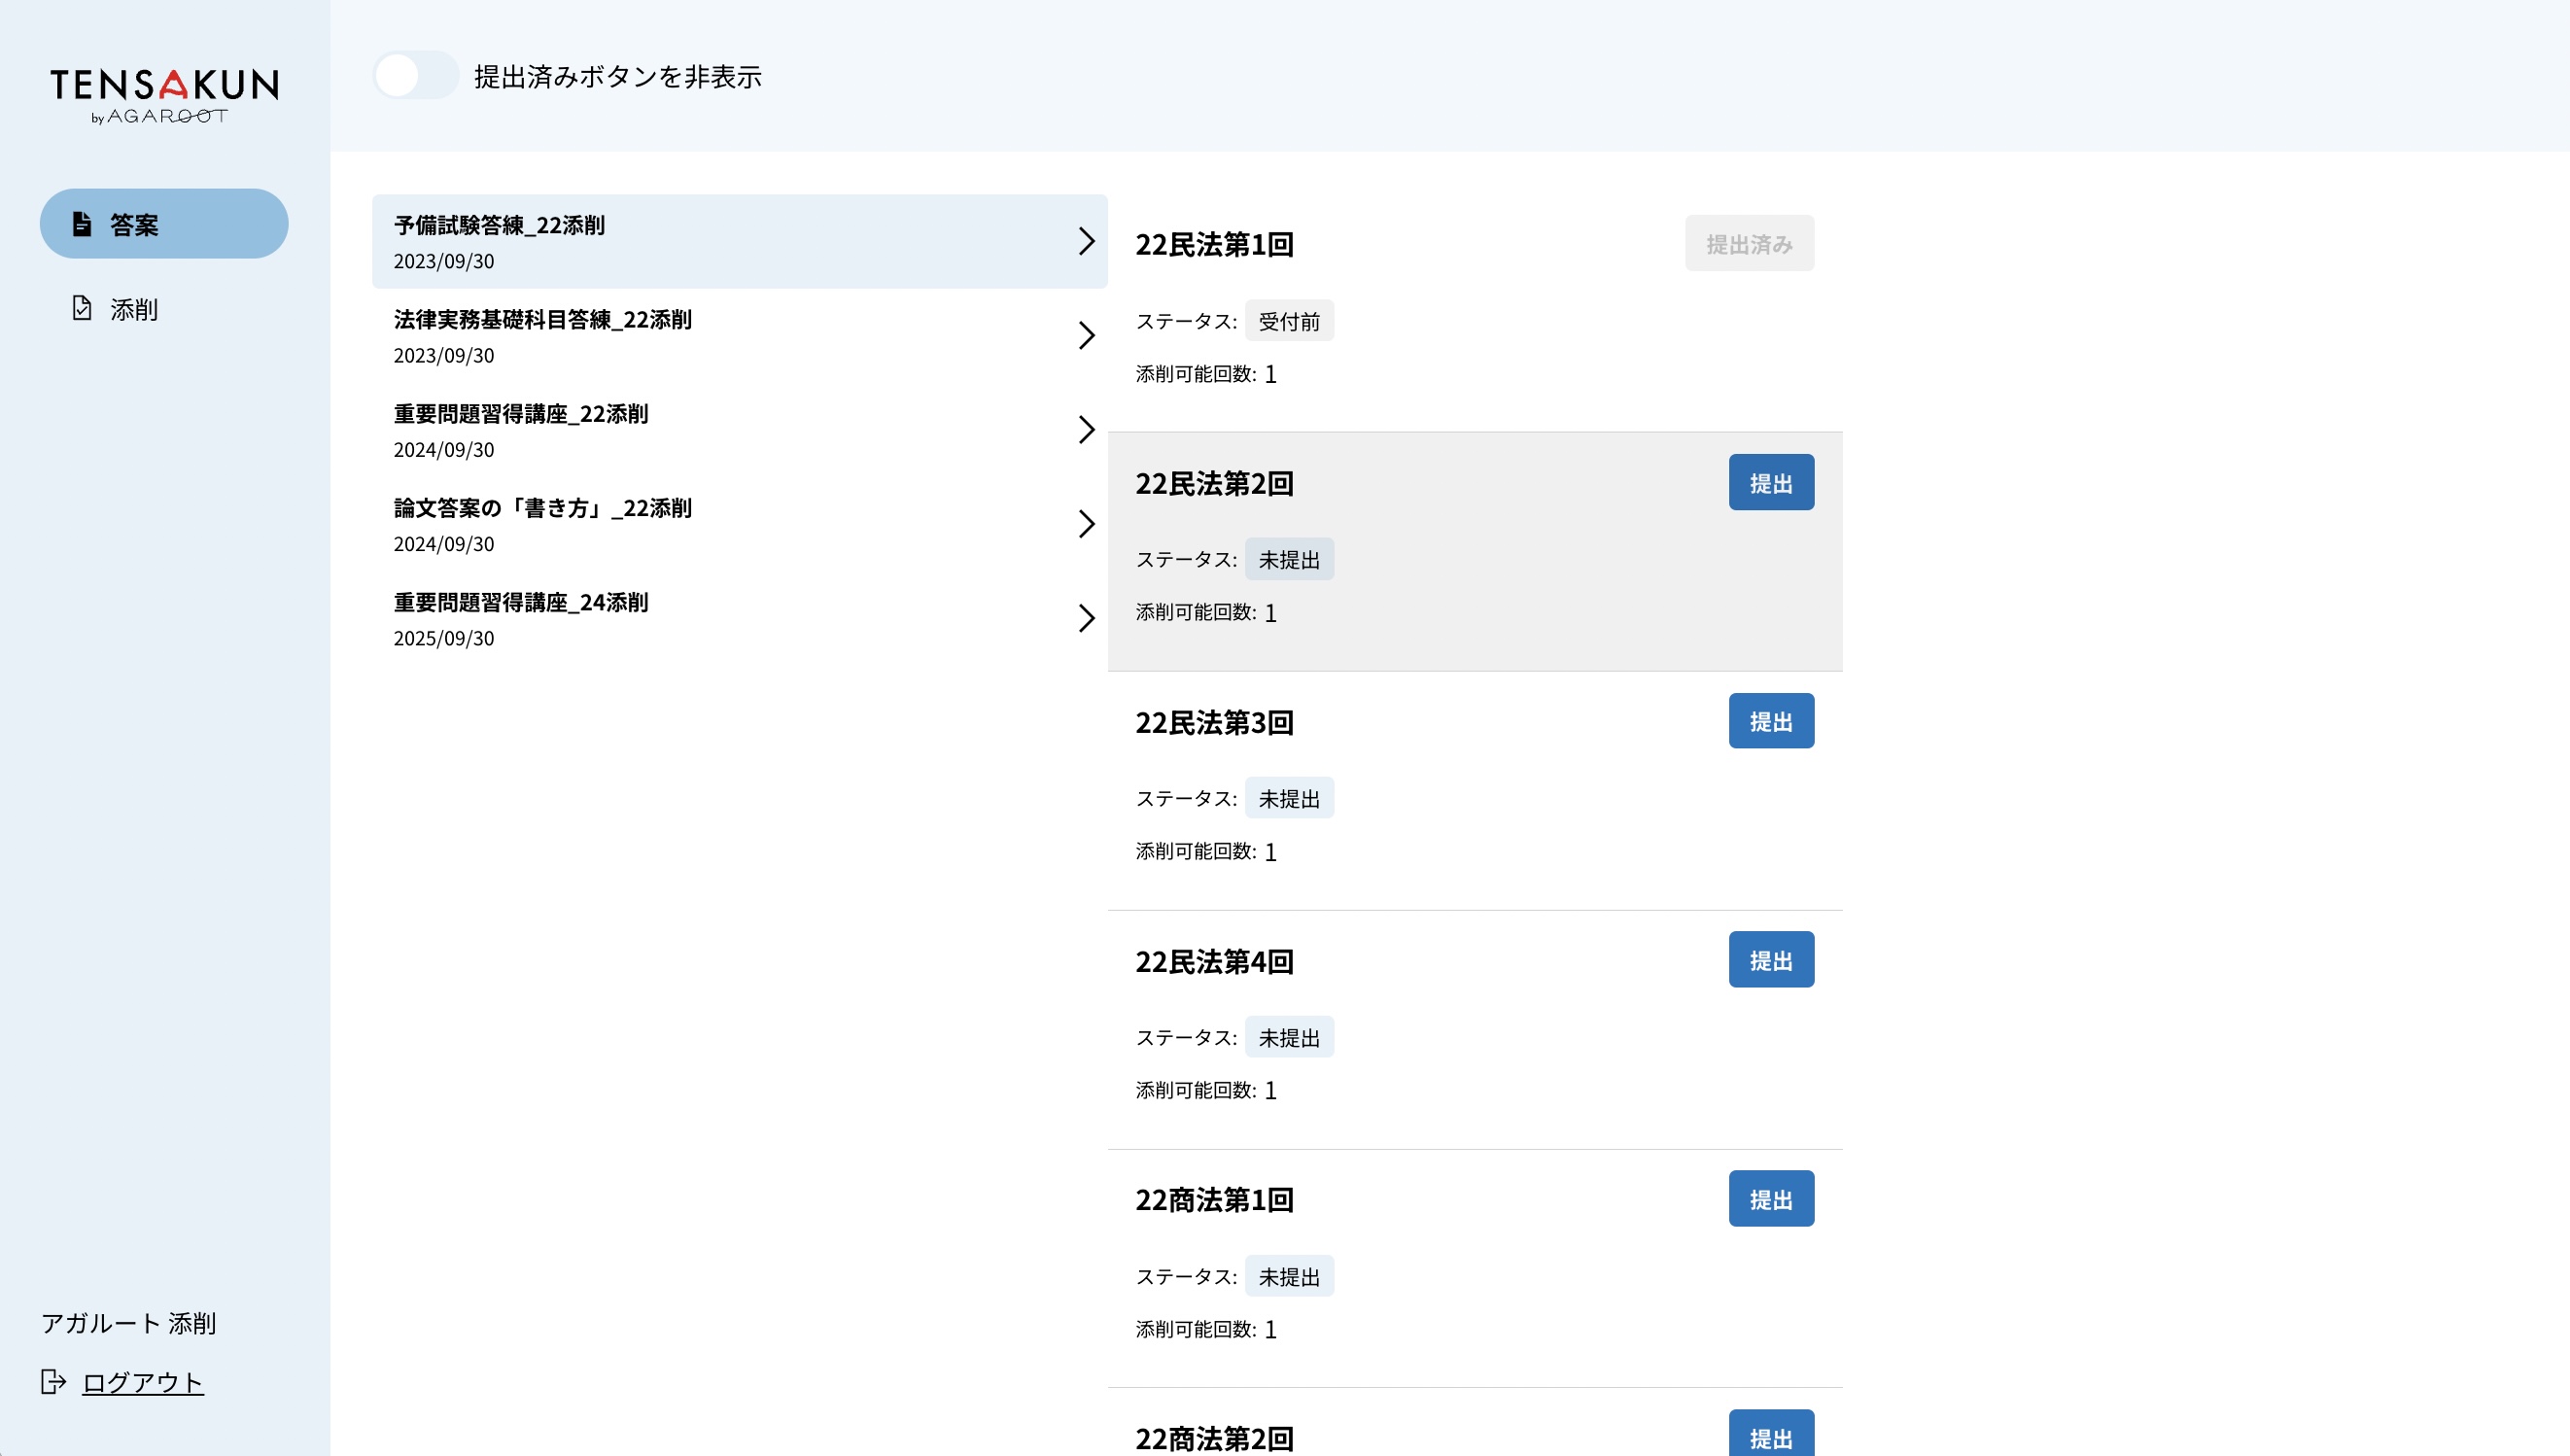Expand chevron for 予備試験答練_22添削

[1086, 241]
